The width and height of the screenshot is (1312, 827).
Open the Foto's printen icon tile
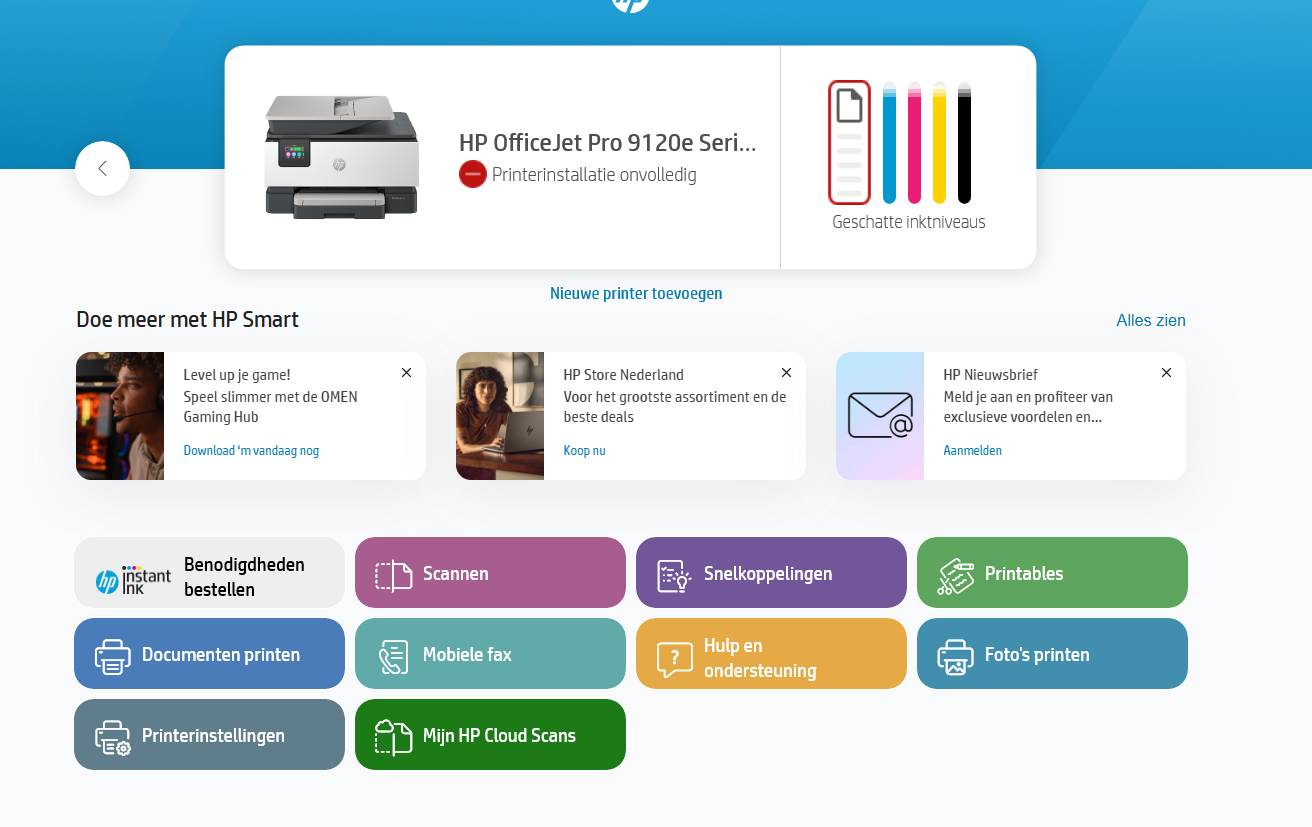coord(955,657)
